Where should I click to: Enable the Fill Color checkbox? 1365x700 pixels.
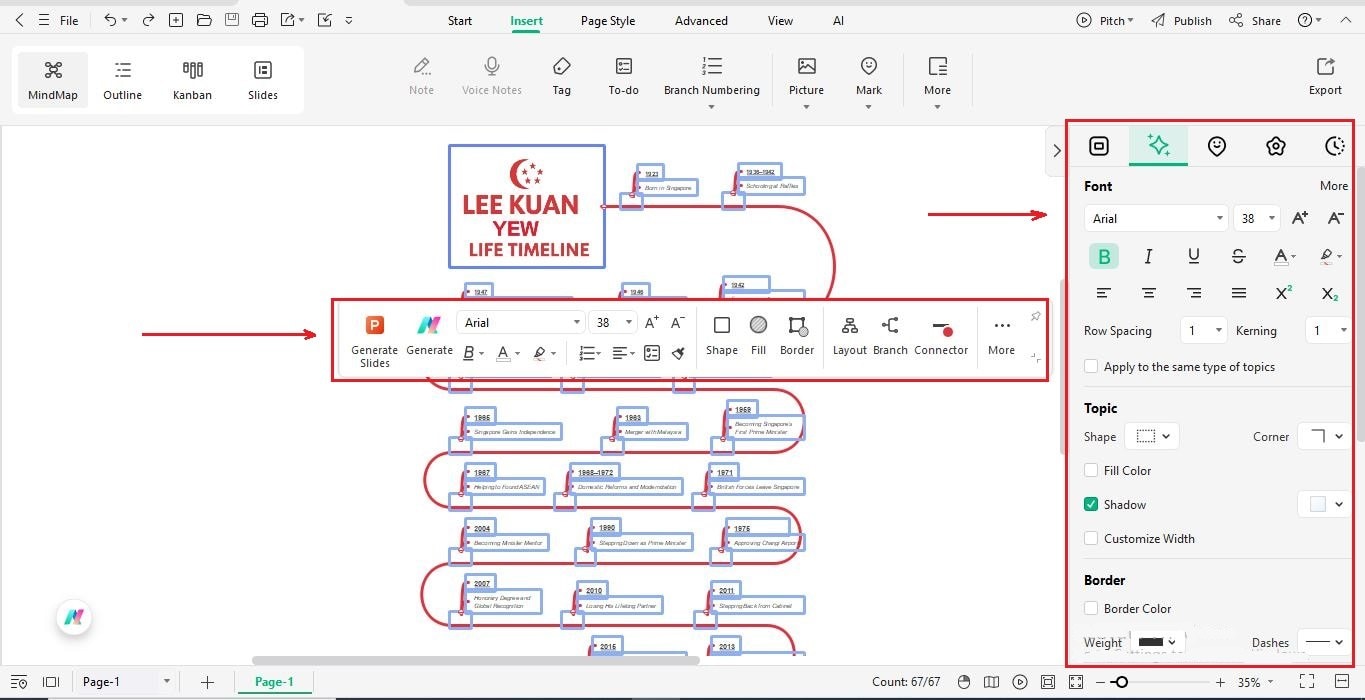1091,470
